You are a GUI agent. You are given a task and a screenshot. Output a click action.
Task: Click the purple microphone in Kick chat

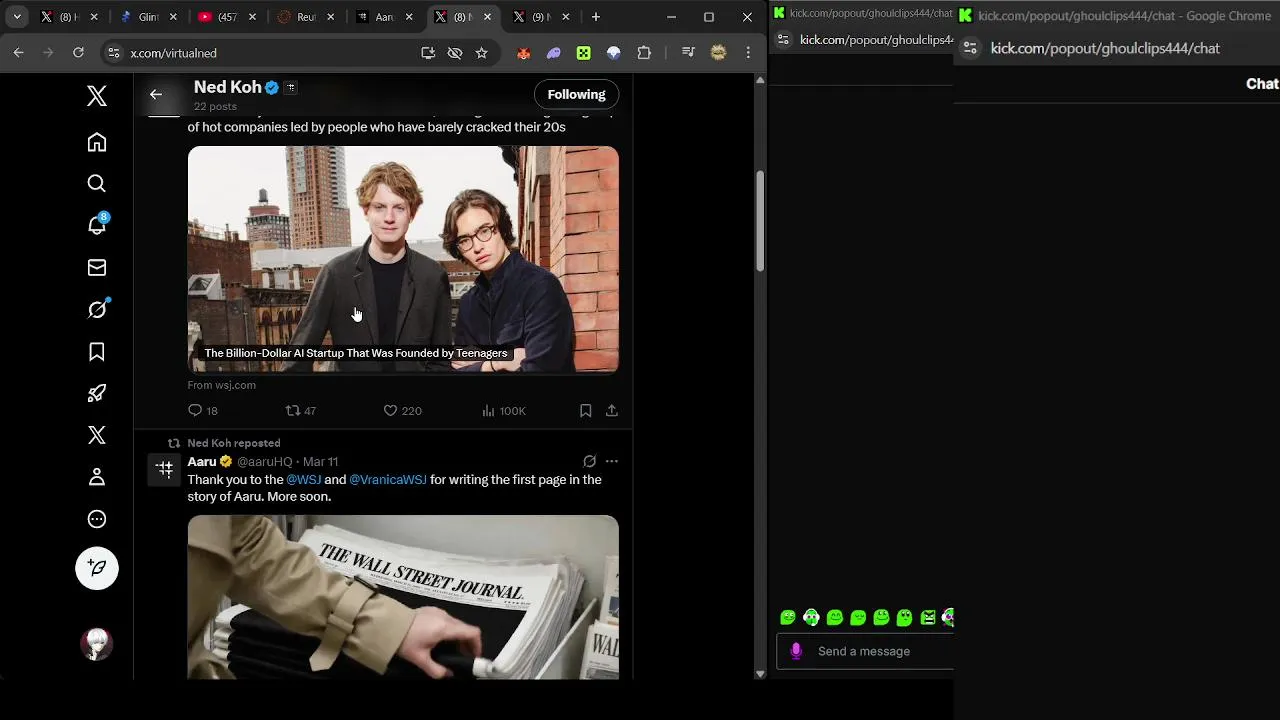click(x=796, y=651)
